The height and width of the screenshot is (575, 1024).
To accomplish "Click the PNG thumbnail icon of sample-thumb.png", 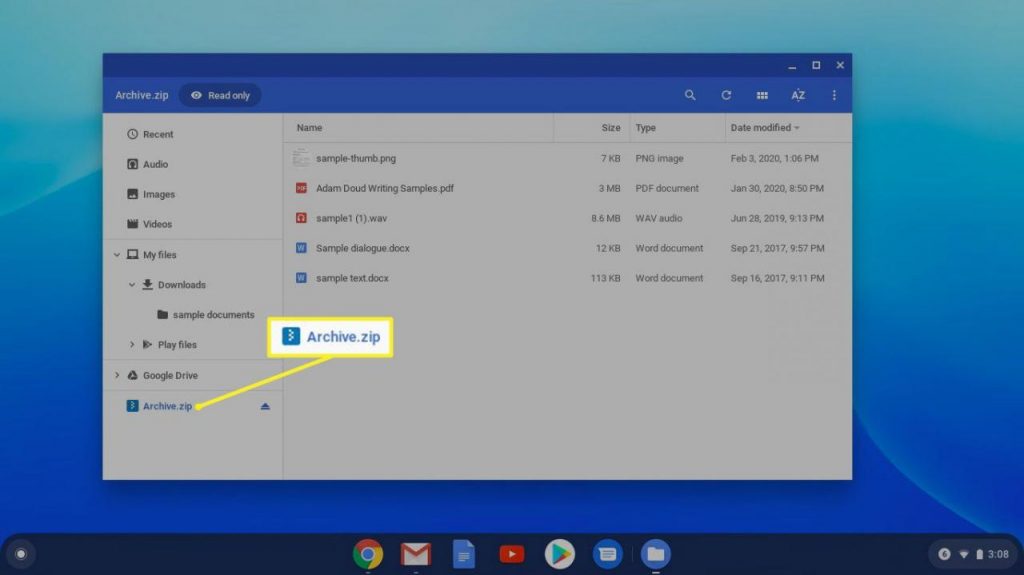I will [301, 157].
